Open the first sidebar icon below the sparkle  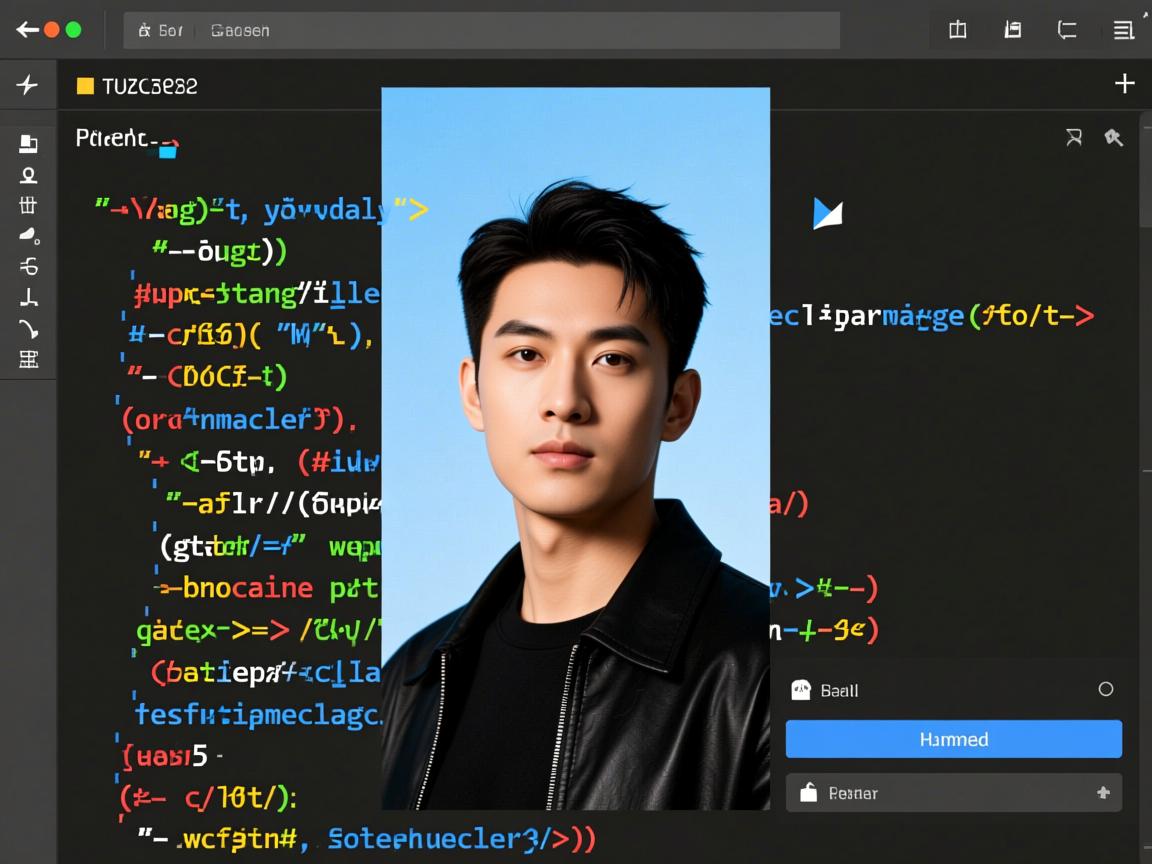(x=28, y=144)
